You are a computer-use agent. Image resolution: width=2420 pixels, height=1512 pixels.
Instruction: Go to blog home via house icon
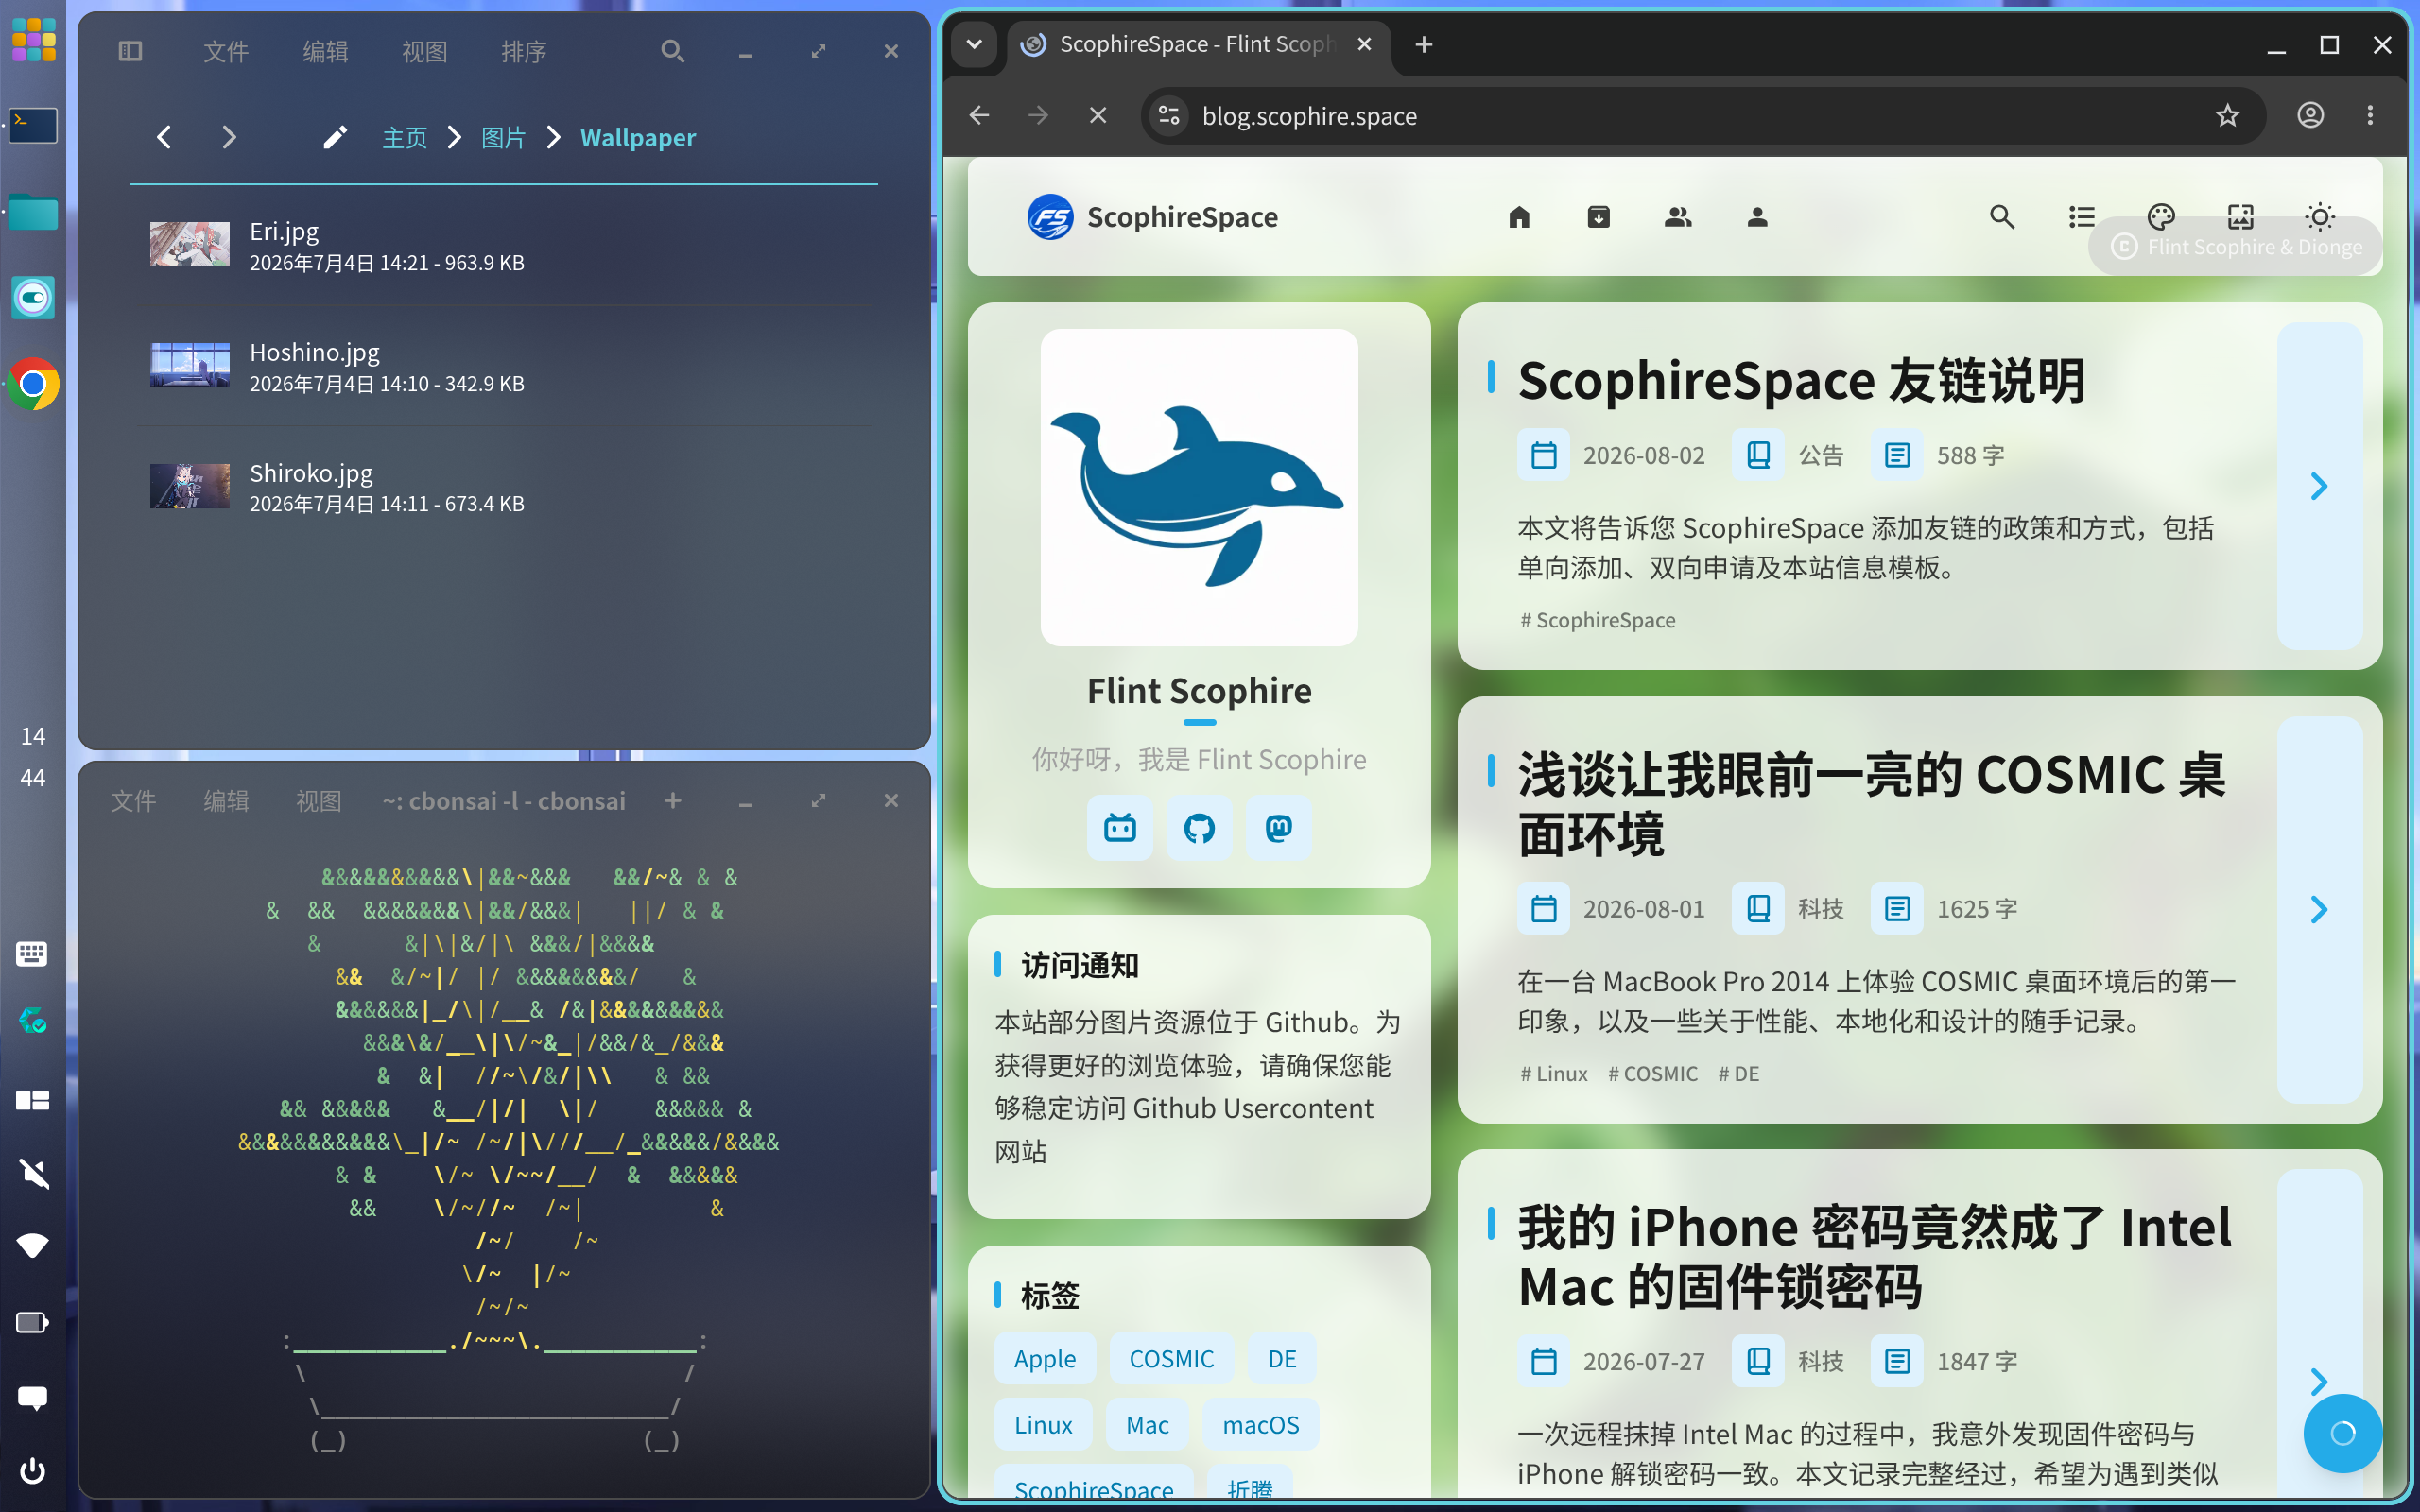click(x=1519, y=217)
